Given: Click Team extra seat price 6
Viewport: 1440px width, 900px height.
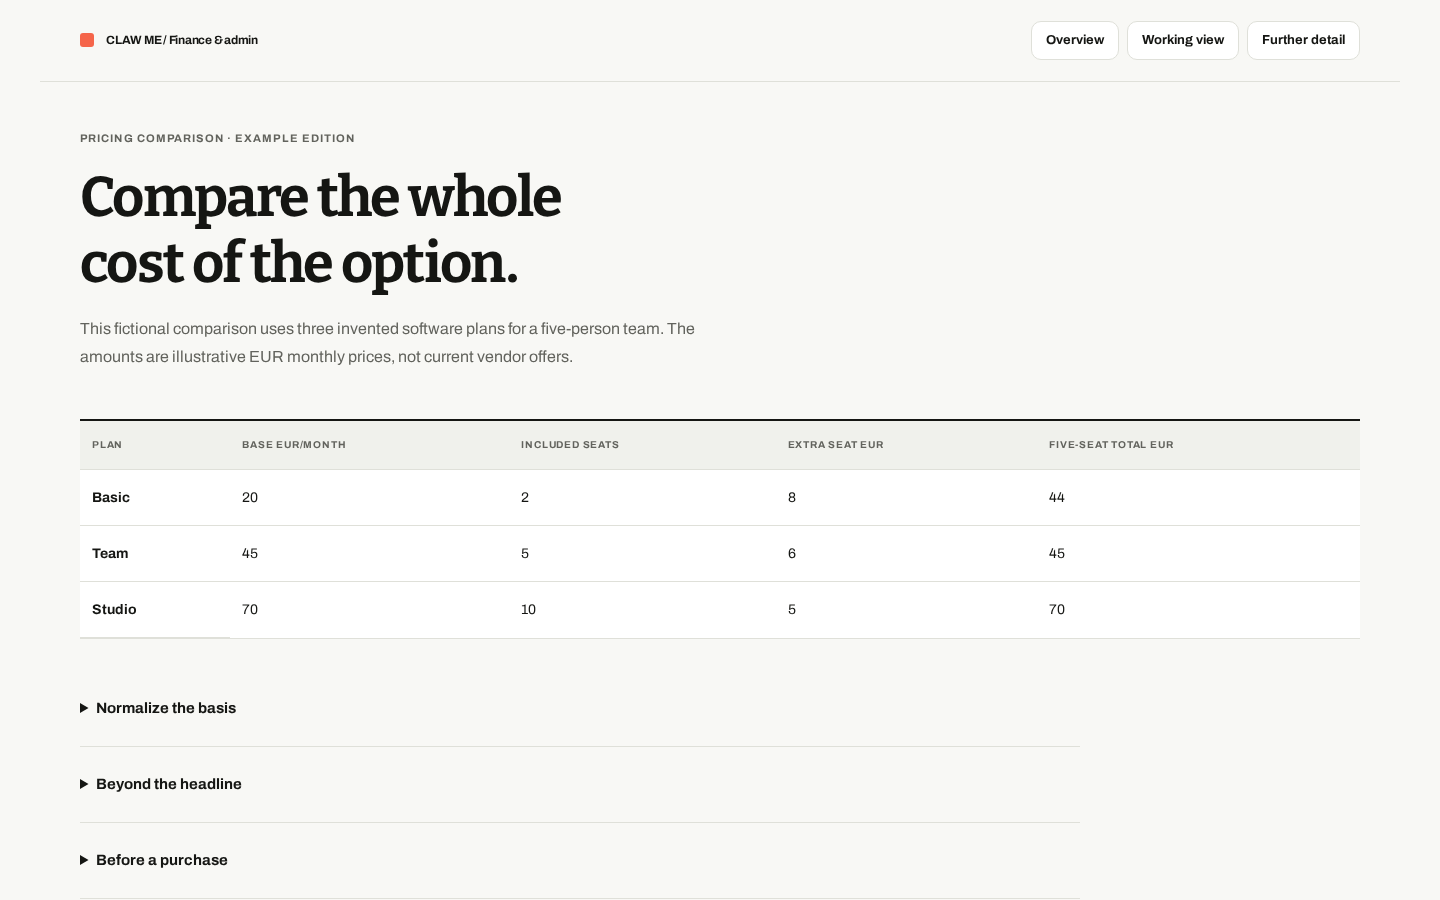Looking at the screenshot, I should [792, 553].
